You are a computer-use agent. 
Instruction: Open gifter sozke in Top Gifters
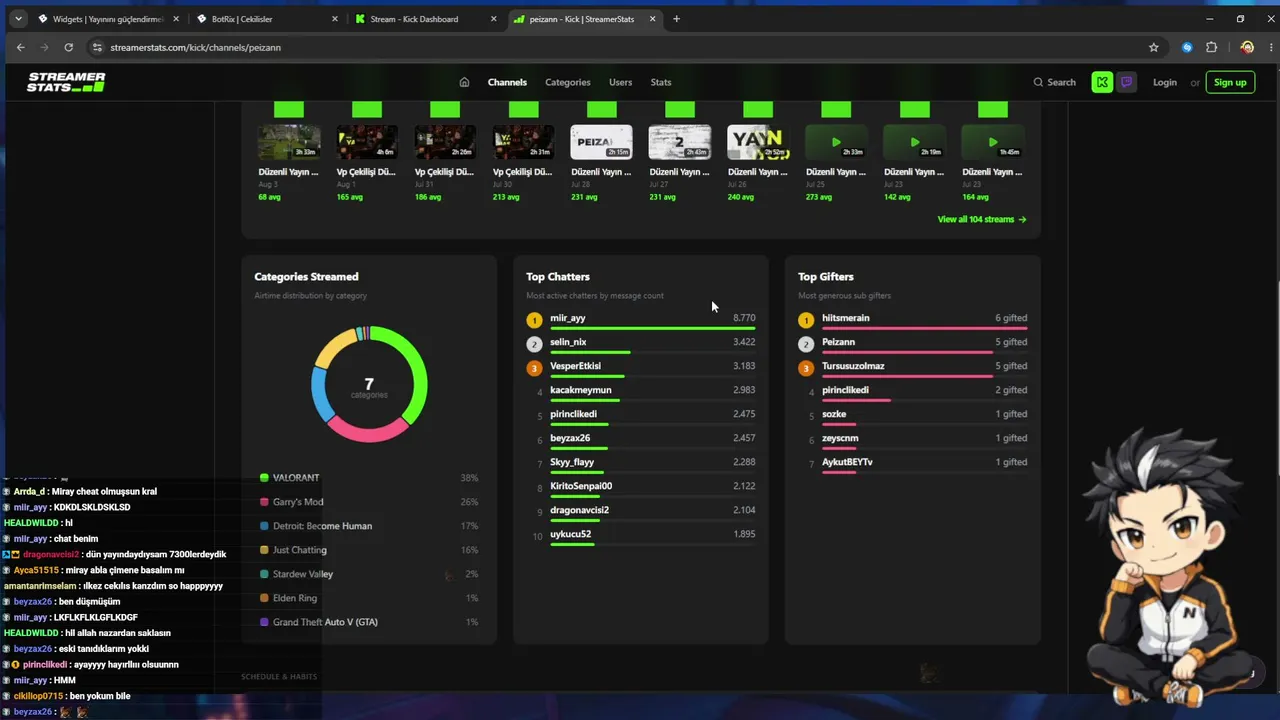coord(834,414)
